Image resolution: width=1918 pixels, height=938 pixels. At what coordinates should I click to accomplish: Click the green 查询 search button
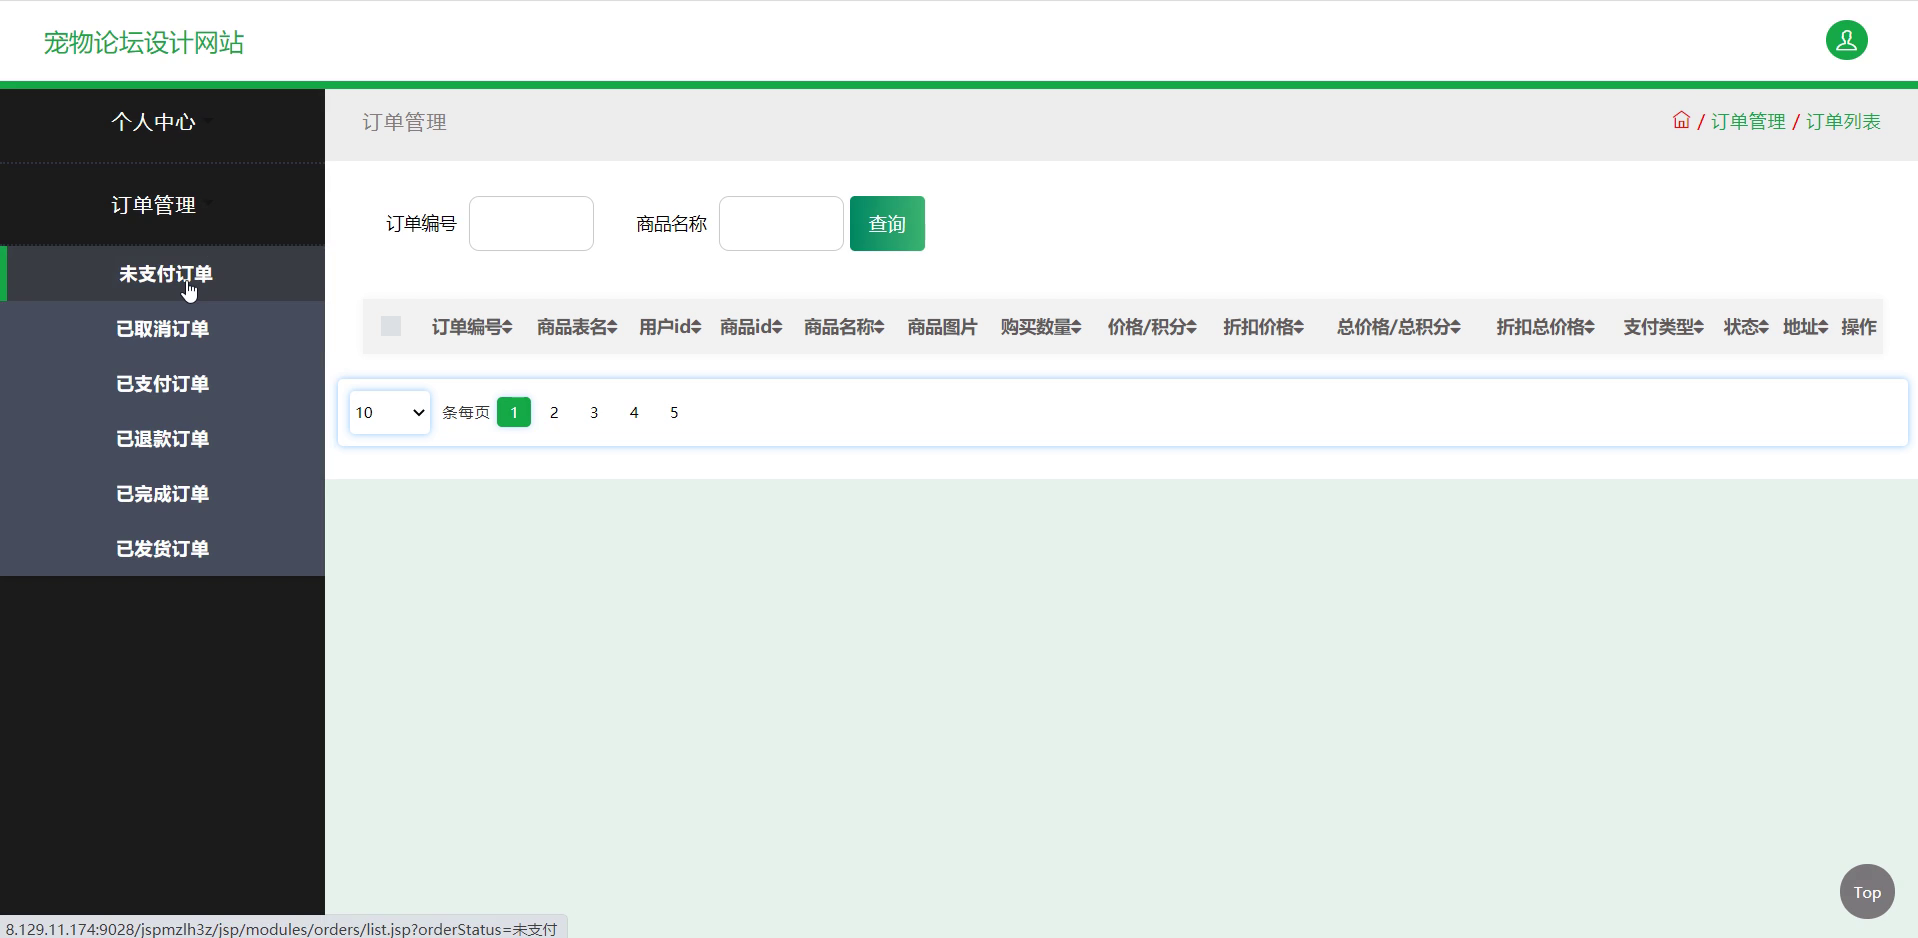point(887,223)
